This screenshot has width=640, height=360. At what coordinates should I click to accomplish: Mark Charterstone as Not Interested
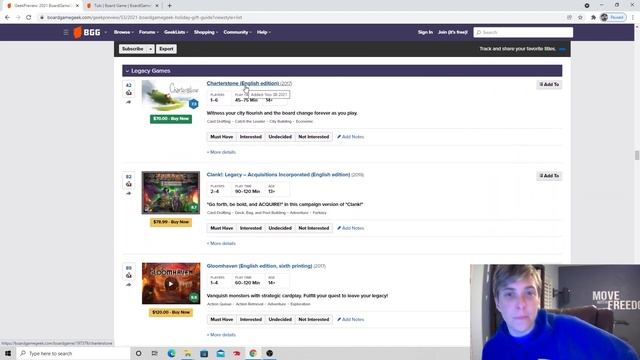pos(313,137)
